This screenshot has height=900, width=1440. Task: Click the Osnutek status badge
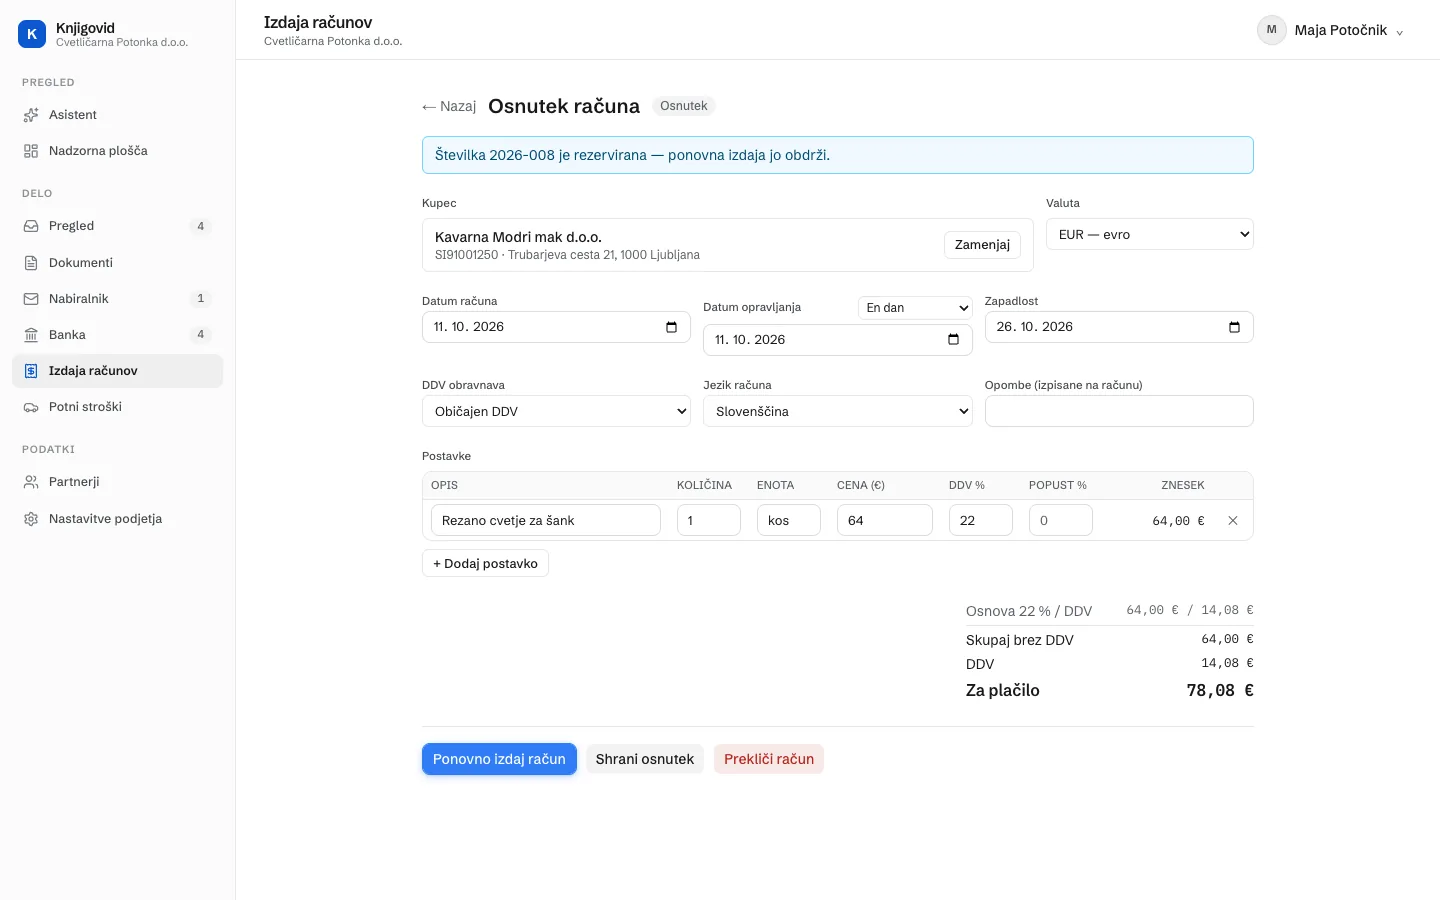click(x=684, y=106)
